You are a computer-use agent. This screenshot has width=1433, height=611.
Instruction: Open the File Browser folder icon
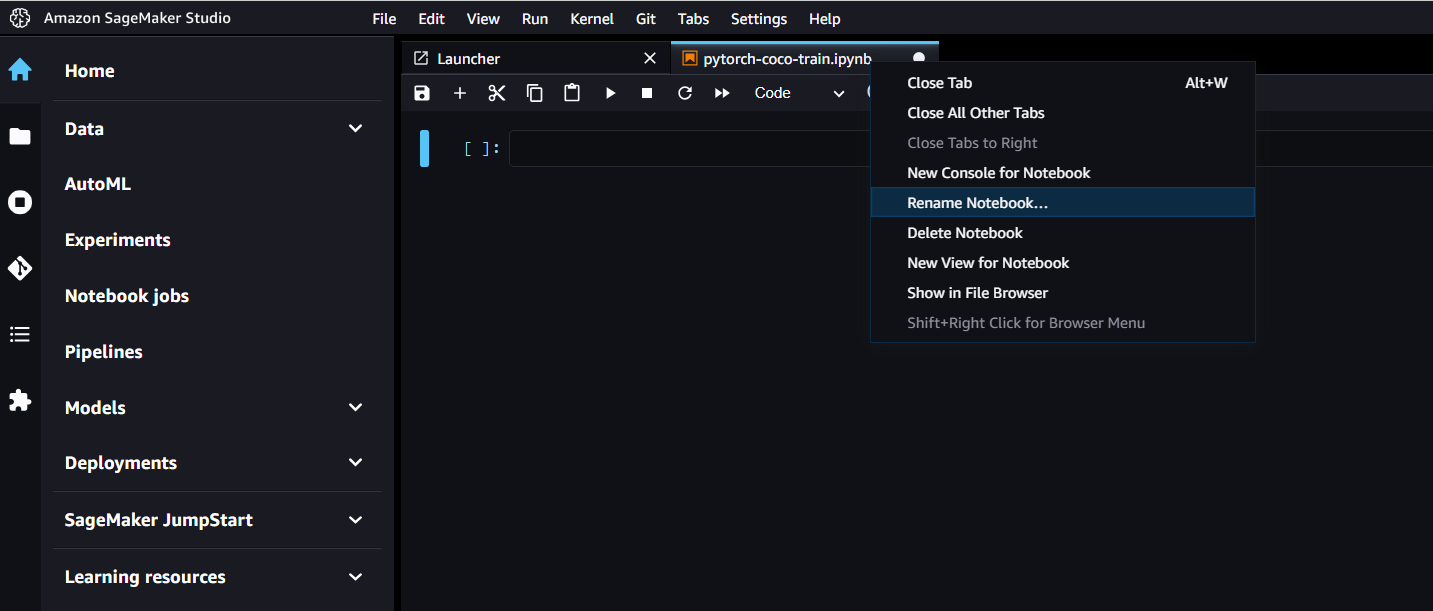[20, 137]
